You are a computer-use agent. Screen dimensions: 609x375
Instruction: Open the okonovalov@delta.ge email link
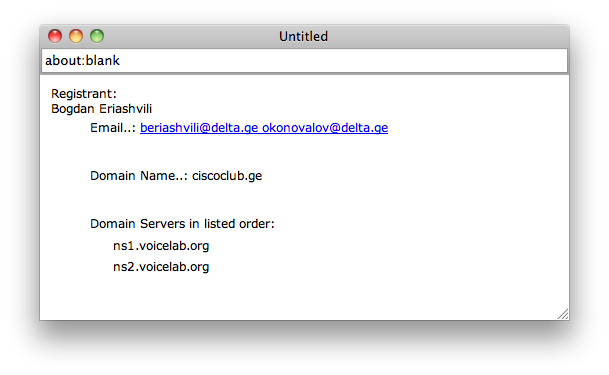click(x=325, y=128)
